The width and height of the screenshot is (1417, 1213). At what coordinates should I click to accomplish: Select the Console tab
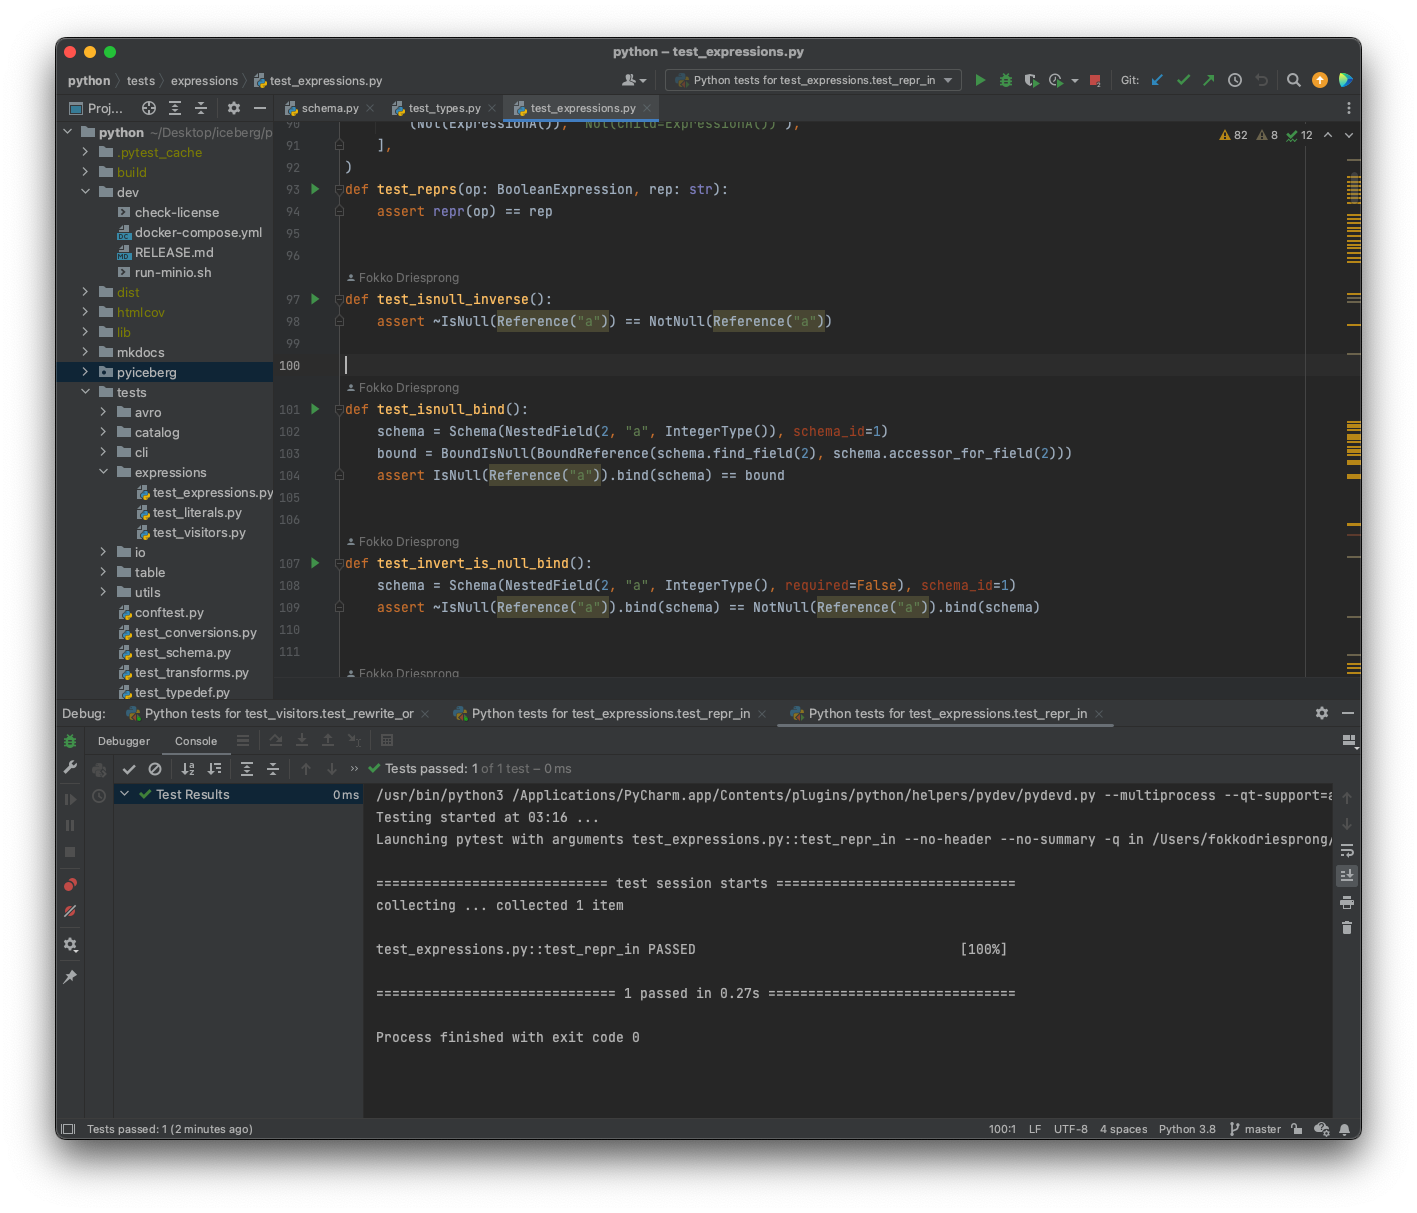tap(196, 741)
